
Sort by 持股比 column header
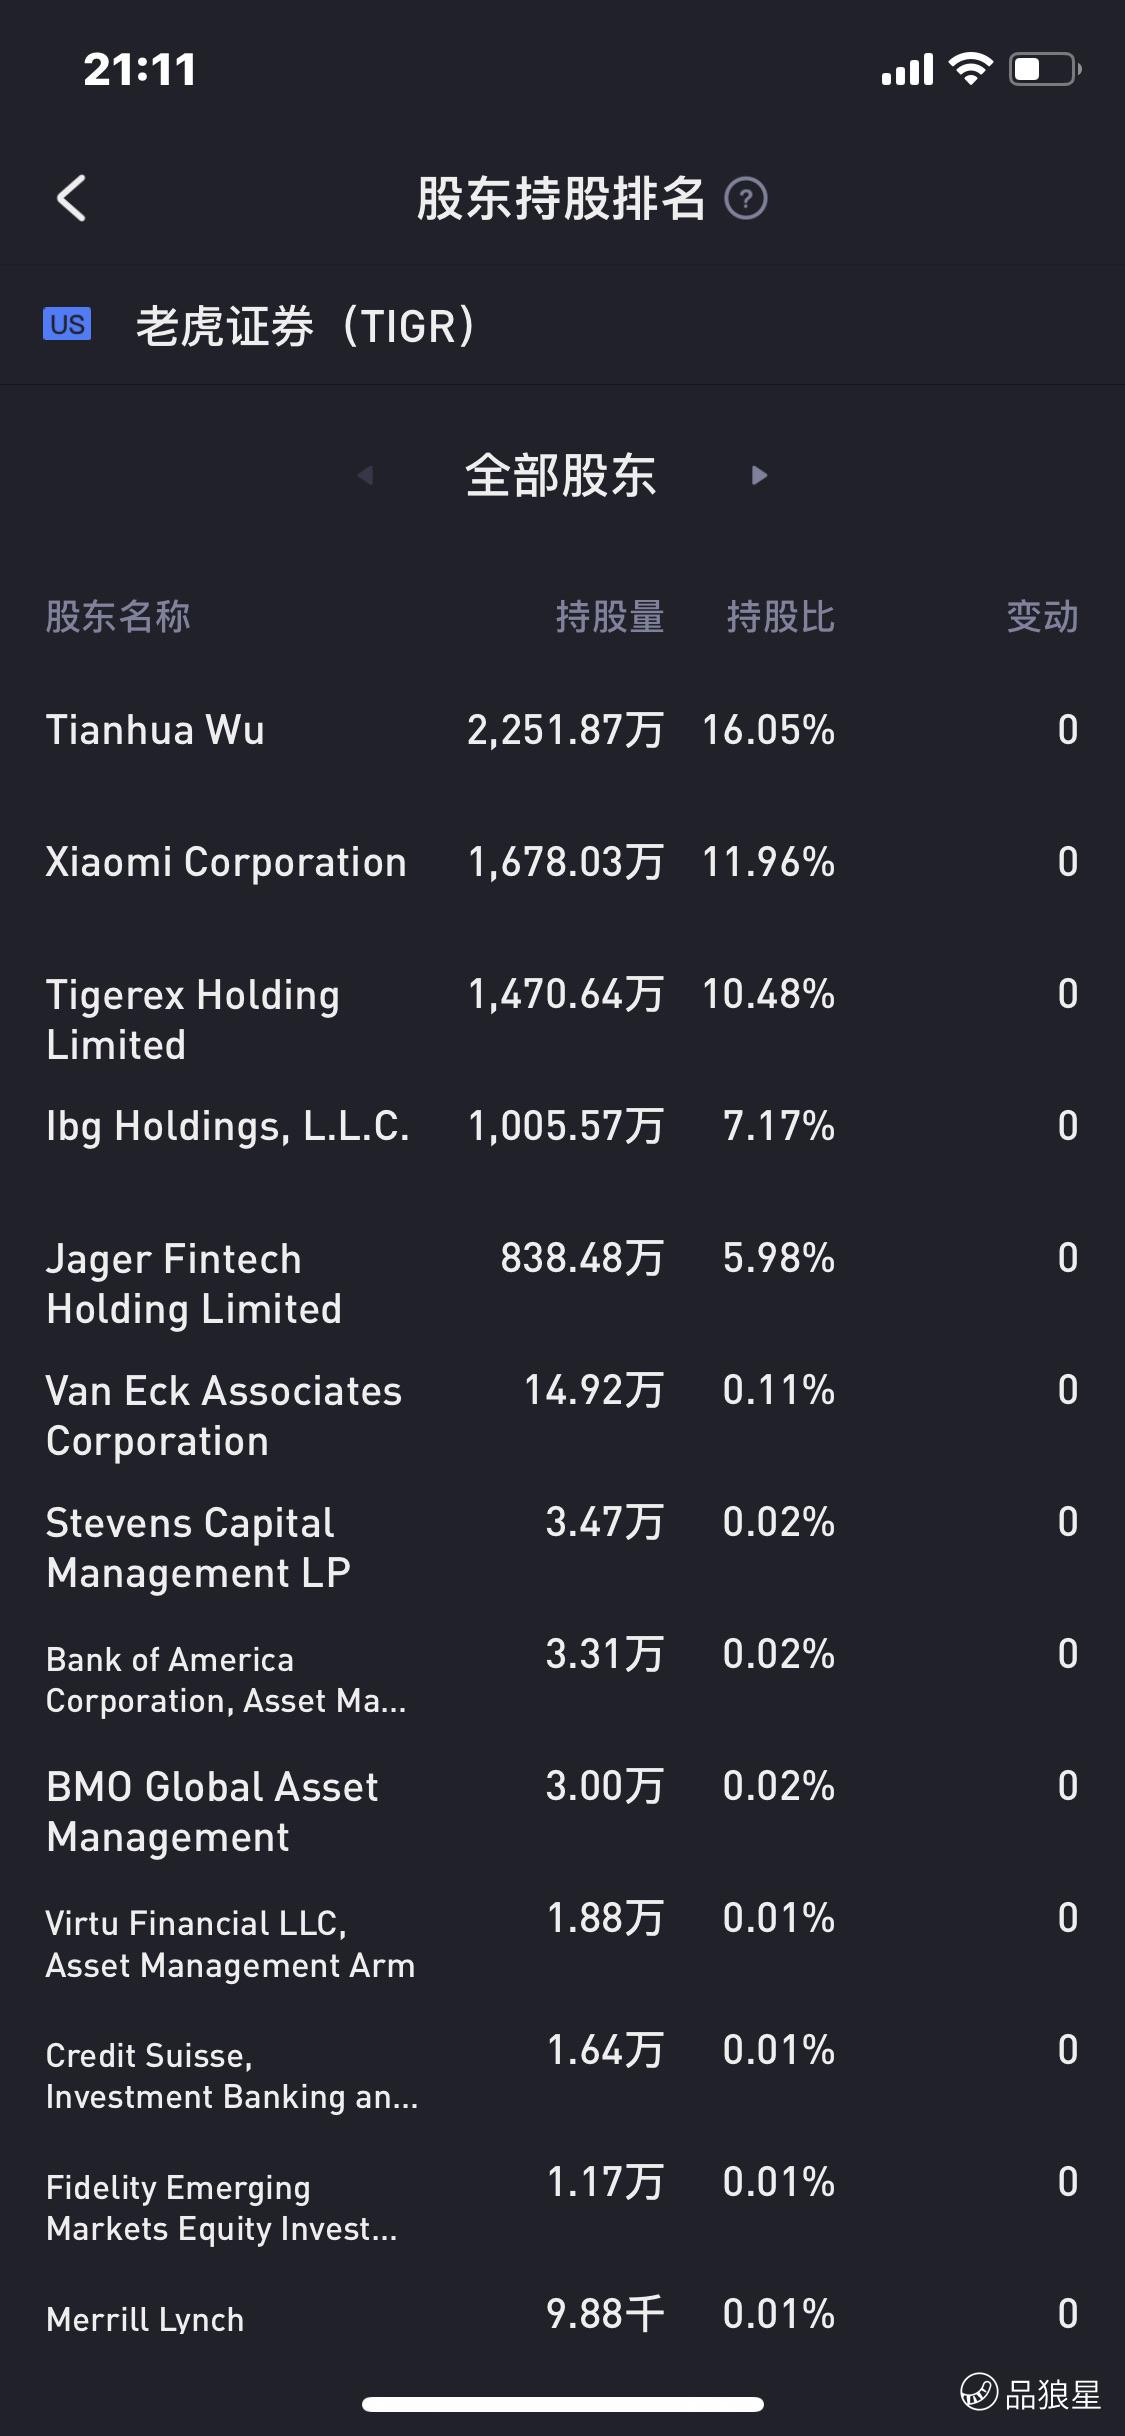(x=780, y=616)
